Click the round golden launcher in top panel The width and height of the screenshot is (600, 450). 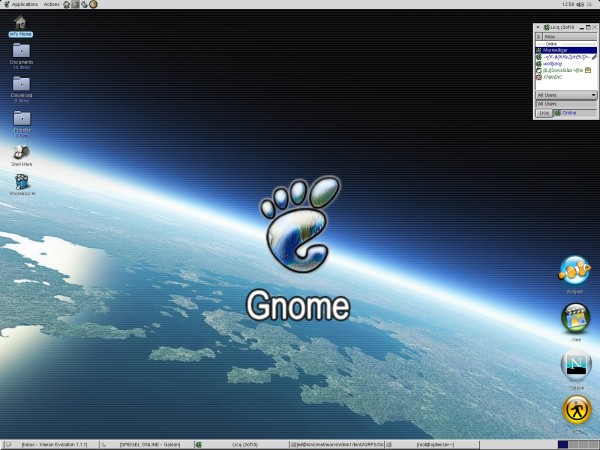pos(93,4)
